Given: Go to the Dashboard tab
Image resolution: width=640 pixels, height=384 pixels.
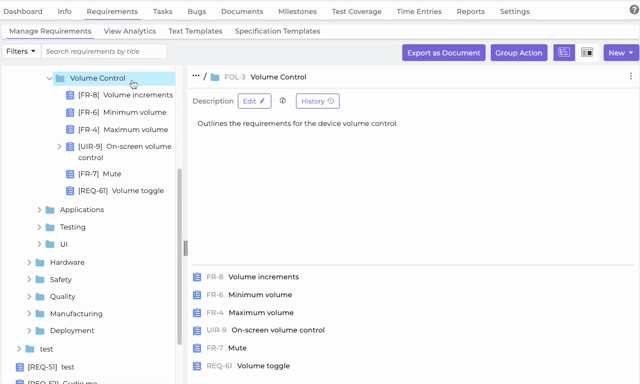Looking at the screenshot, I should click(x=23, y=11).
